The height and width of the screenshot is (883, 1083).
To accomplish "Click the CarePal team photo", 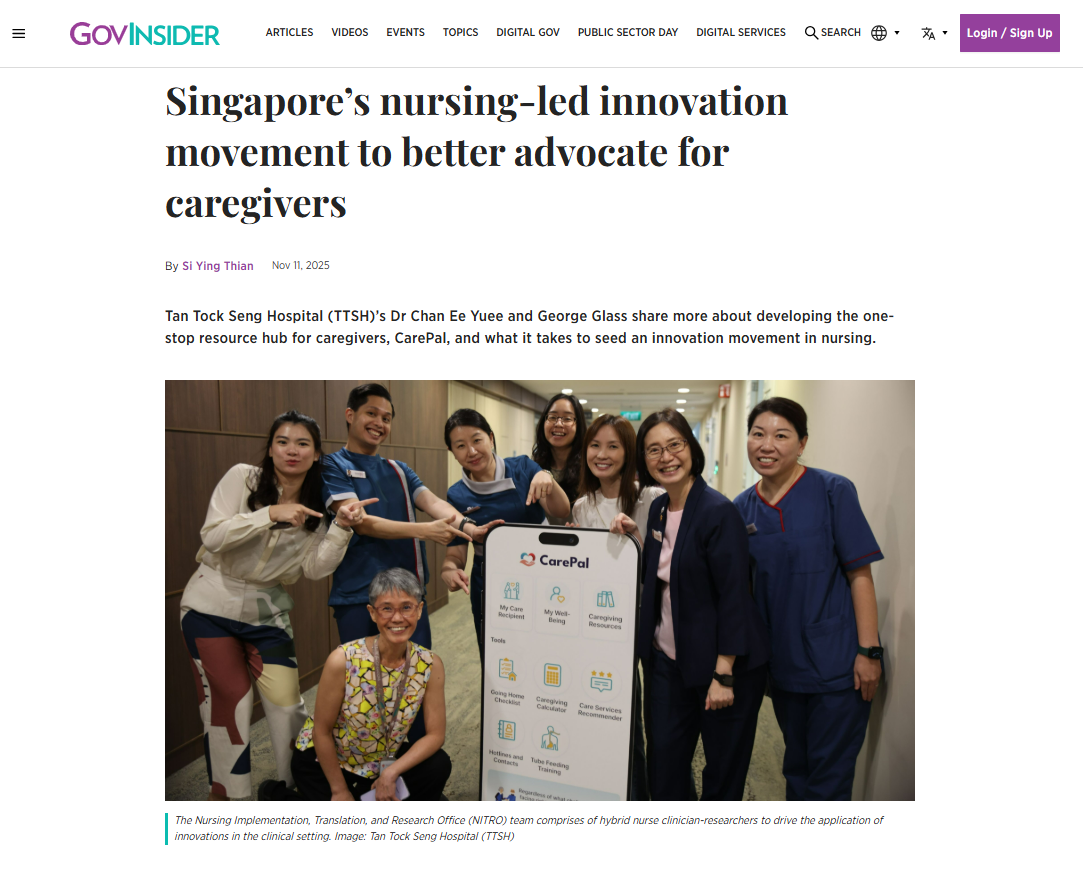I will click(x=539, y=590).
